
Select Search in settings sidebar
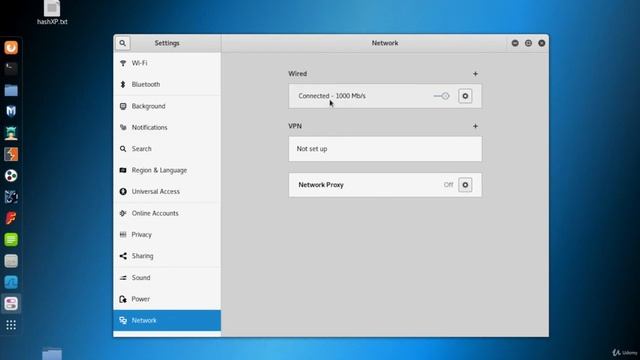pyautogui.click(x=167, y=149)
